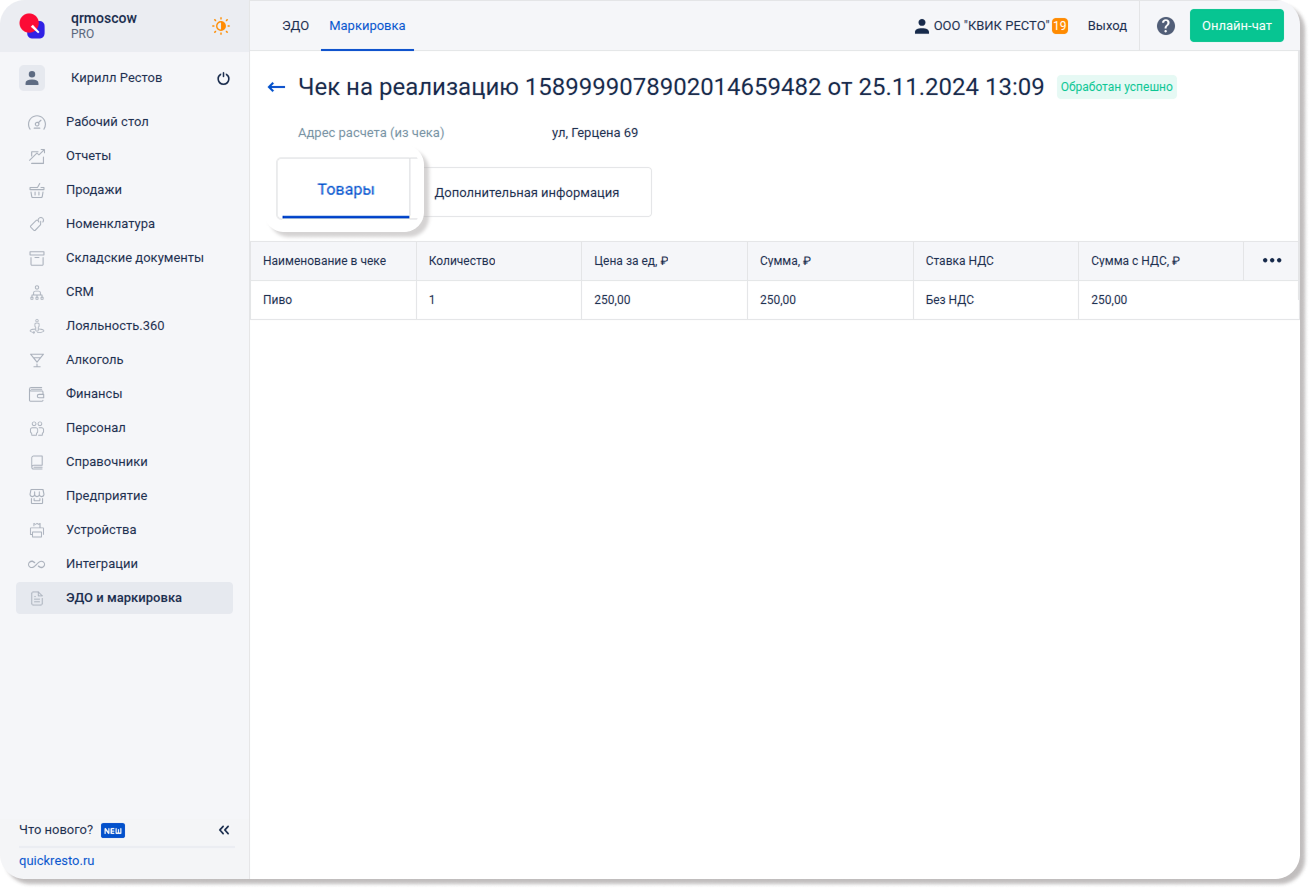Click the back arrow next to receipt title
The image size is (1309, 888).
coord(277,87)
